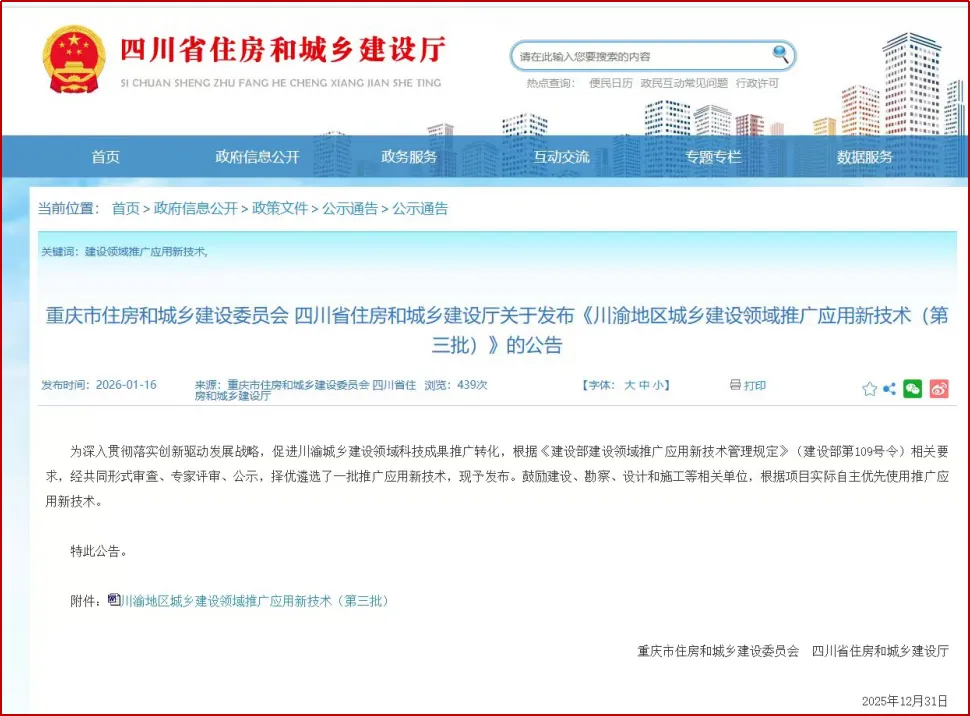
Task: Select the 数据服务 navigation tab
Action: pyautogui.click(x=866, y=156)
